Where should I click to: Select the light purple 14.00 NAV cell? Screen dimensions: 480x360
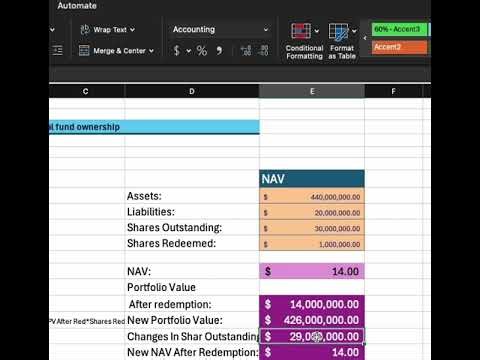coord(312,271)
